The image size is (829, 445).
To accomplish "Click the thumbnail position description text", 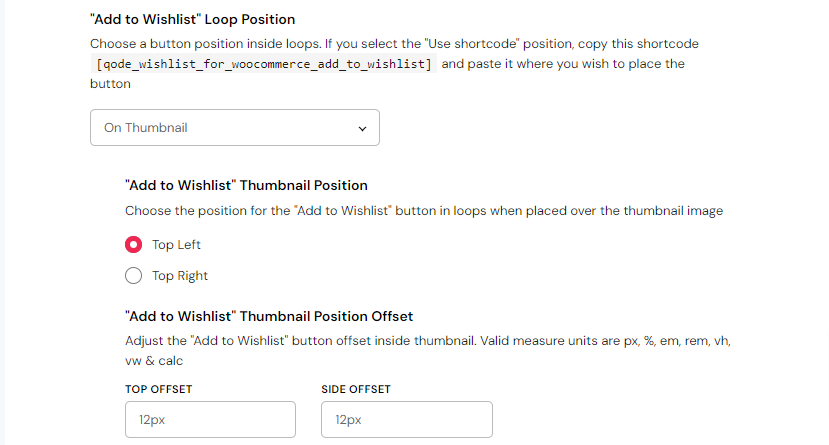I will point(423,211).
